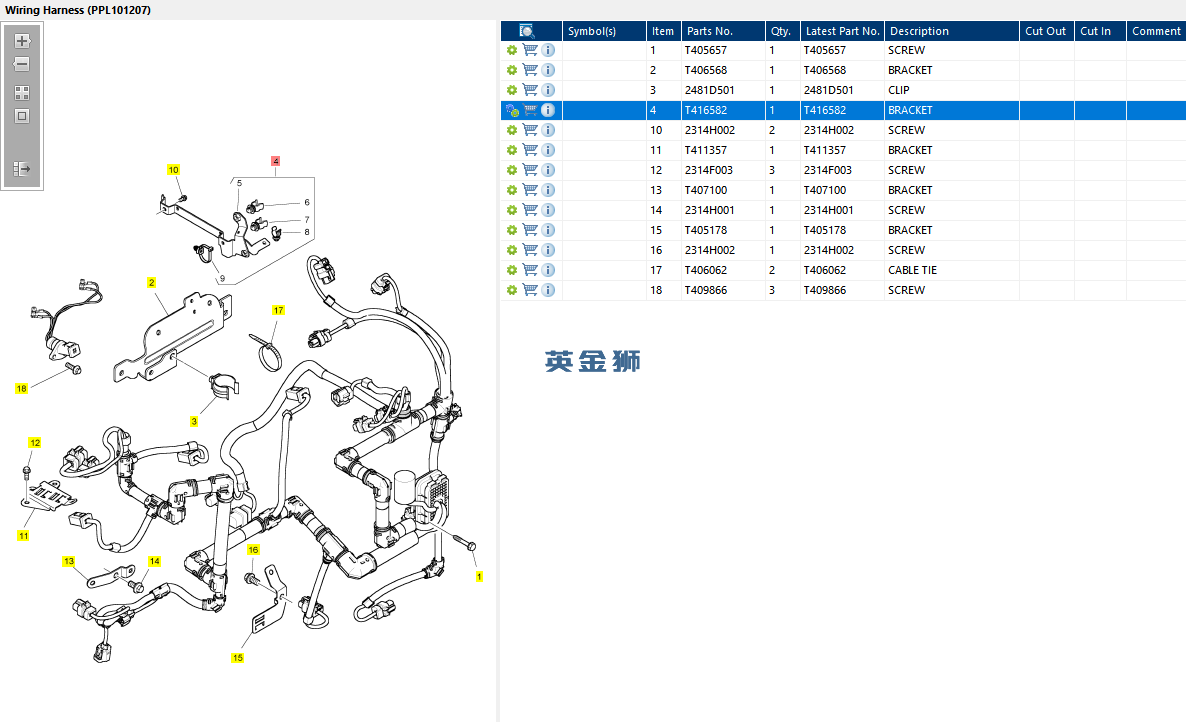The image size is (1186, 722).
Task: Click assembly gear icon on selected row 4
Action: tap(512, 110)
